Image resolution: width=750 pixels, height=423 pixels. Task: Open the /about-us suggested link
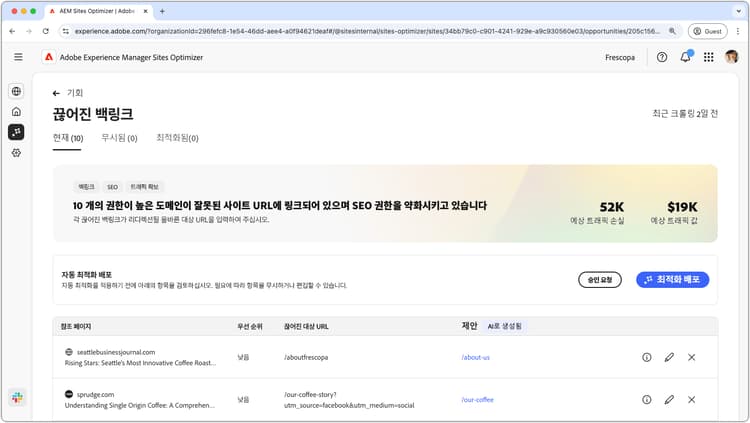click(475, 357)
